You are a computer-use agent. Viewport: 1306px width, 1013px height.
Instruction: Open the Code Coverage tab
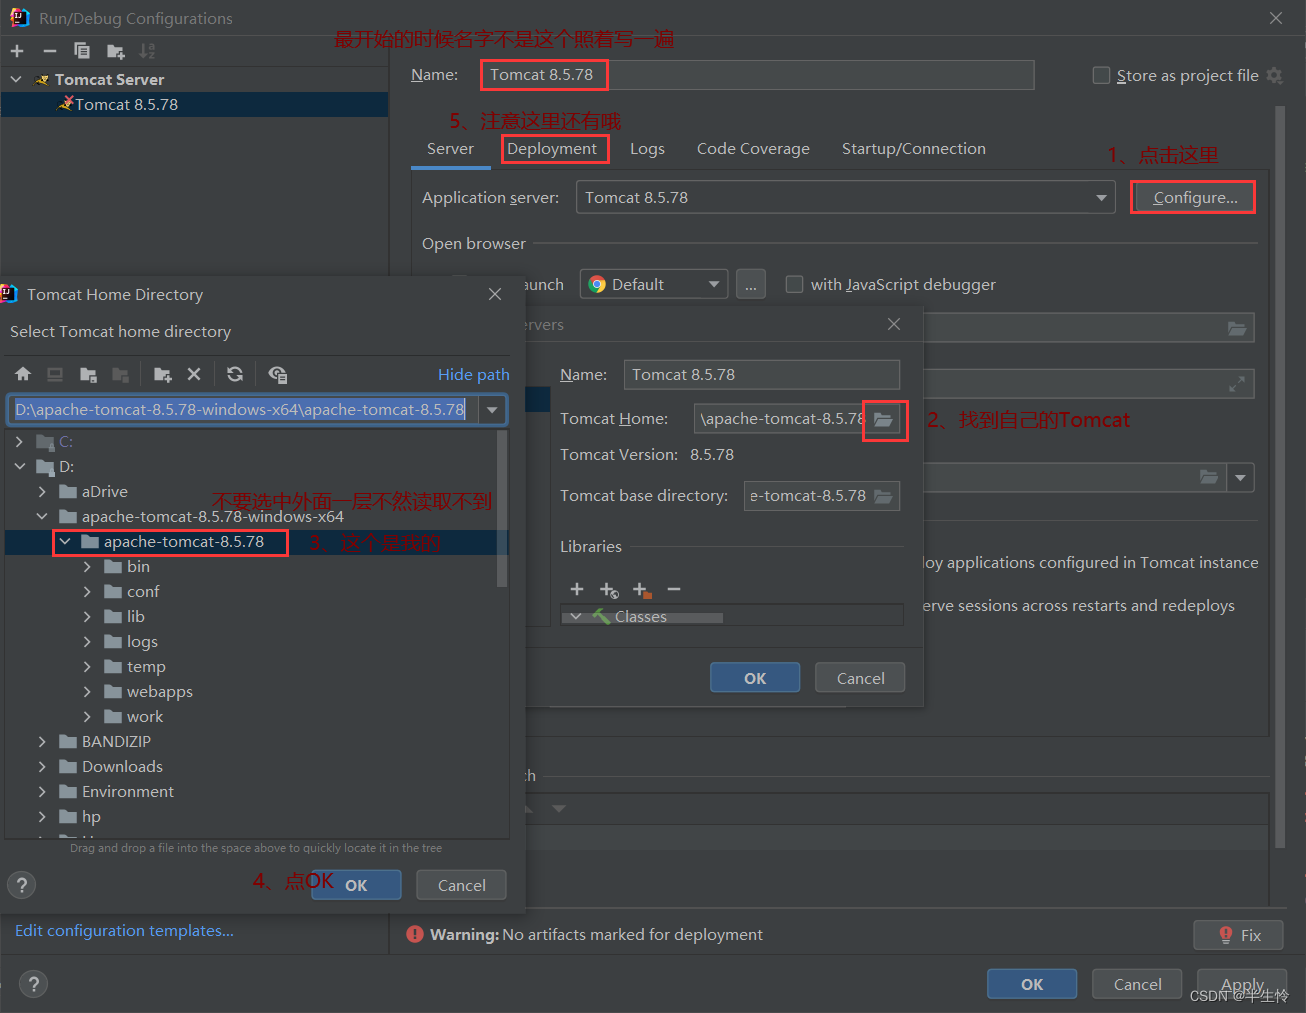pos(753,149)
